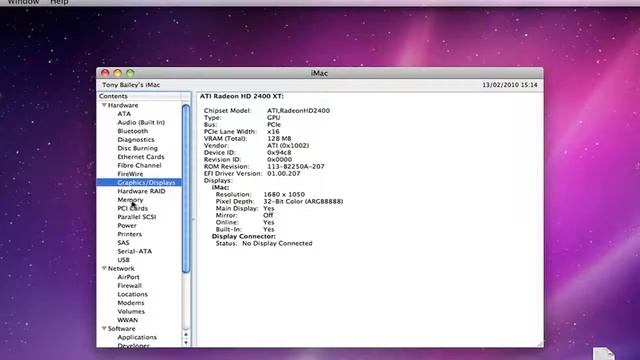Zoom the iMac window with green button
This screenshot has width=640, height=360.
(x=130, y=73)
